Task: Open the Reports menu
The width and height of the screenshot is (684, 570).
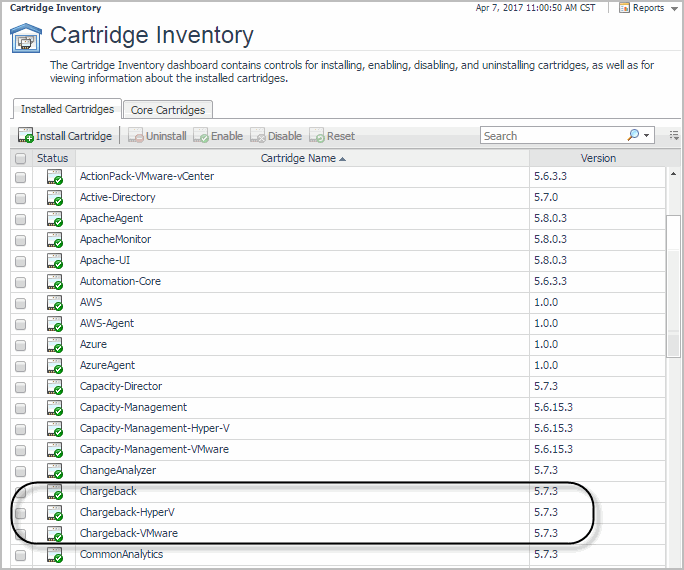Action: (648, 8)
